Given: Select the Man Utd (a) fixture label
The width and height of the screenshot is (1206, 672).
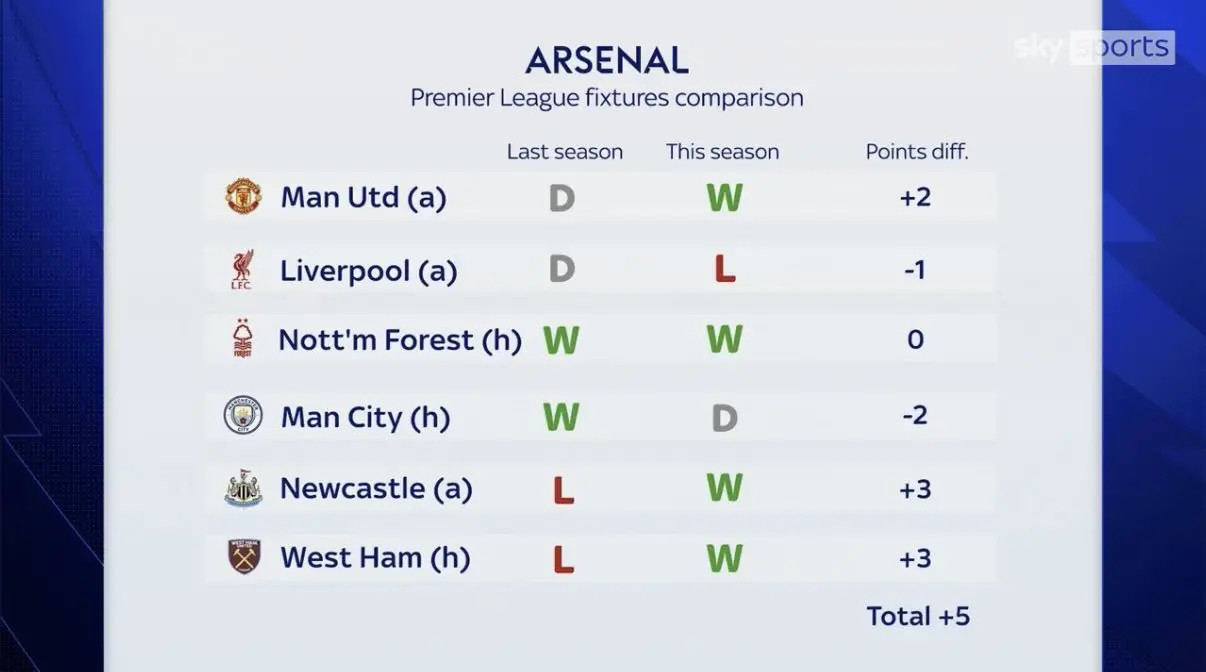Looking at the screenshot, I should click(363, 197).
